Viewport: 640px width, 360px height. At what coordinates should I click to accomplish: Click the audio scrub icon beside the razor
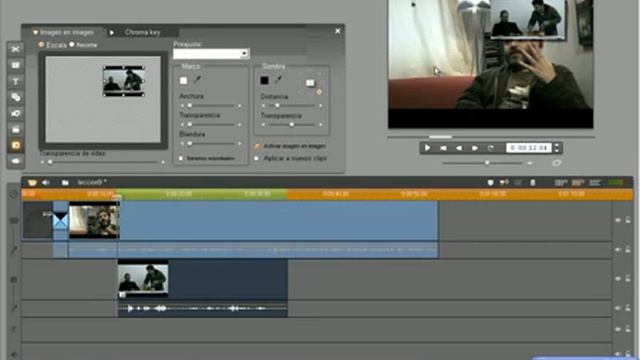(x=504, y=182)
